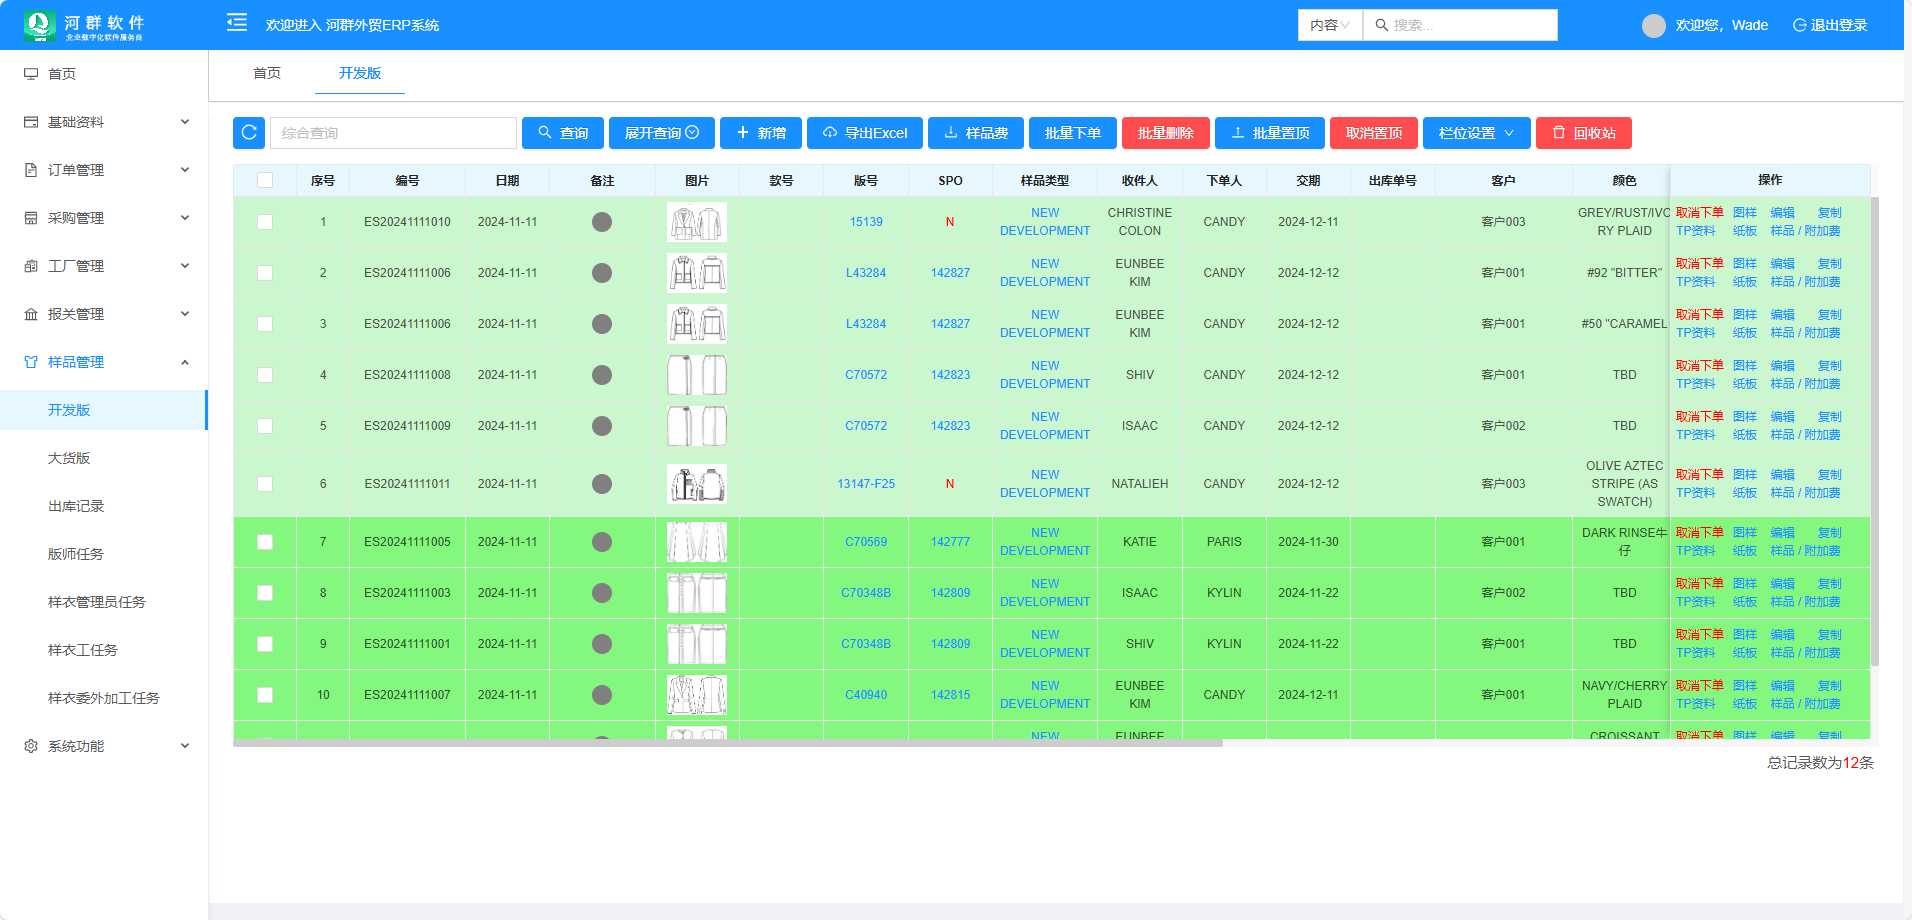
Task: Click the 导出Excel cloud export button
Action: point(864,133)
